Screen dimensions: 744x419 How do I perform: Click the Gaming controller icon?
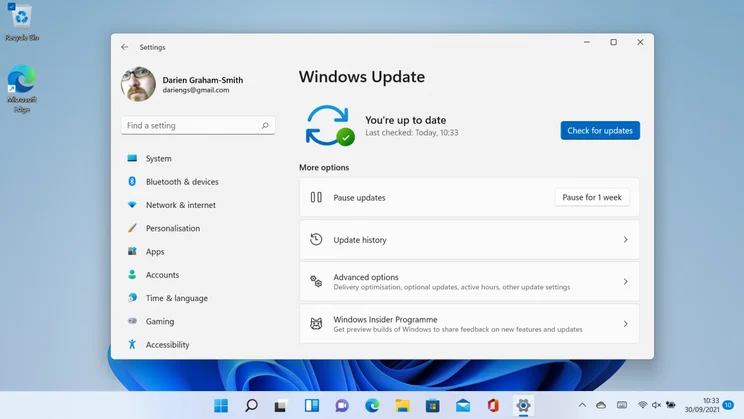(132, 321)
